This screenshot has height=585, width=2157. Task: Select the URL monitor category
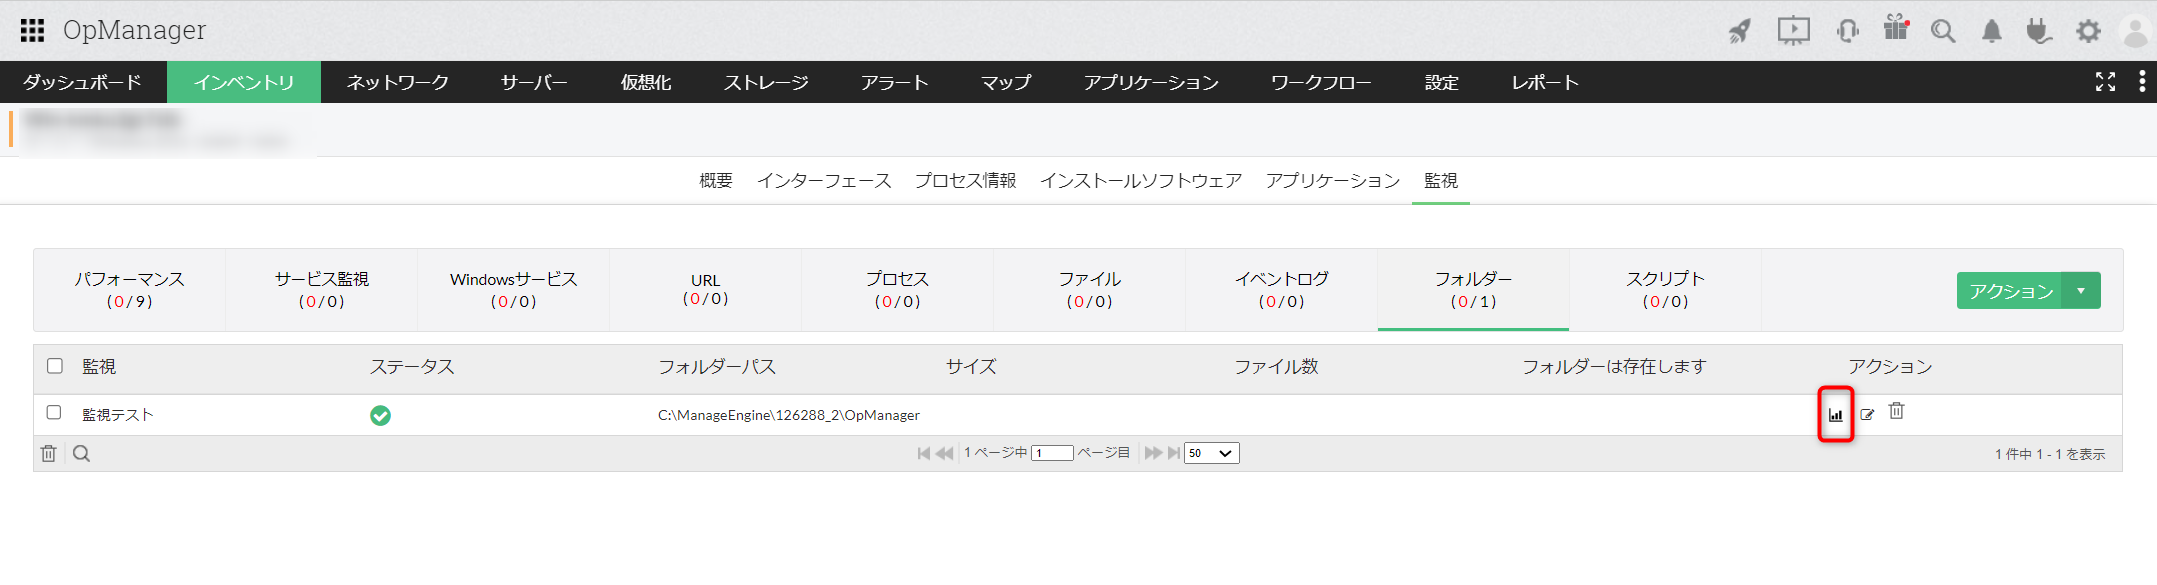(706, 290)
